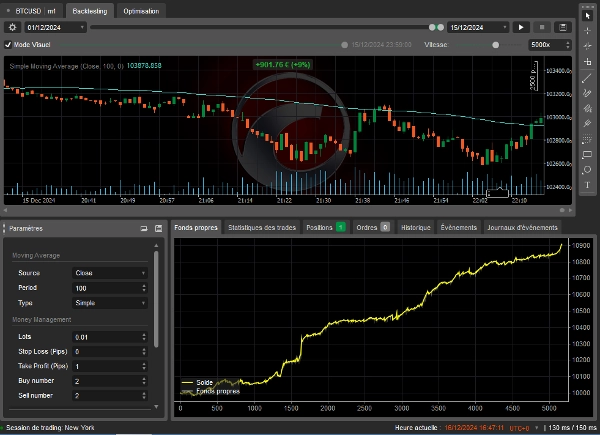Image resolution: width=600 pixels, height=435 pixels.
Task: Click the Simple Moving Average indicator label
Action: click(67, 66)
